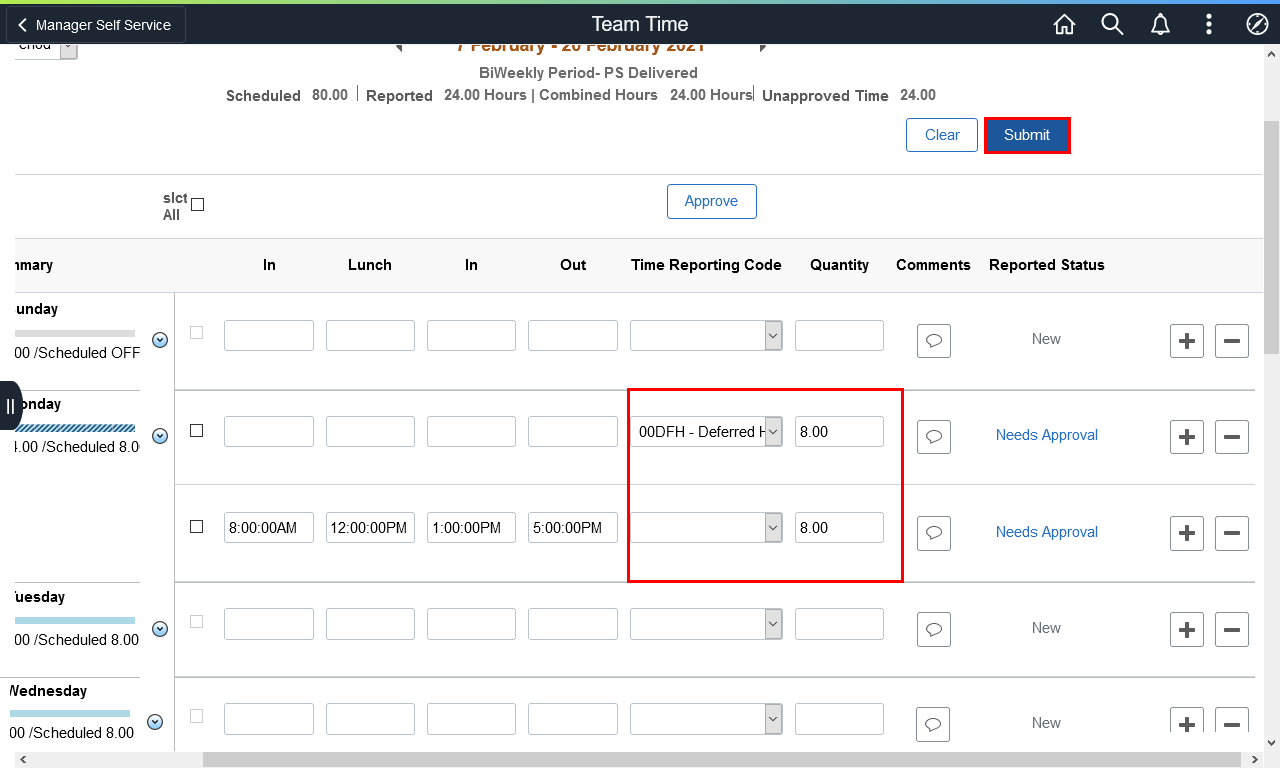Click the Clear button

pyautogui.click(x=942, y=135)
